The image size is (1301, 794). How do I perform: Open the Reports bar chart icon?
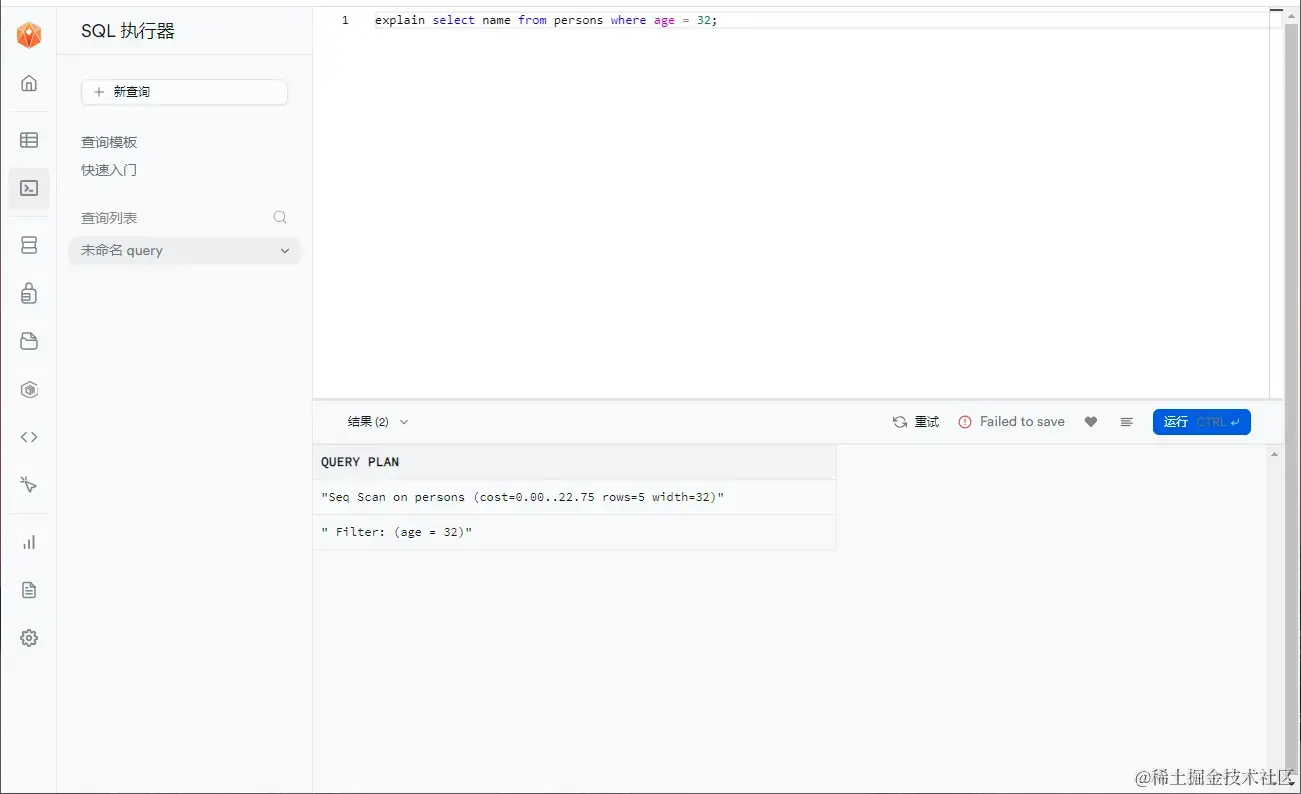tap(29, 542)
